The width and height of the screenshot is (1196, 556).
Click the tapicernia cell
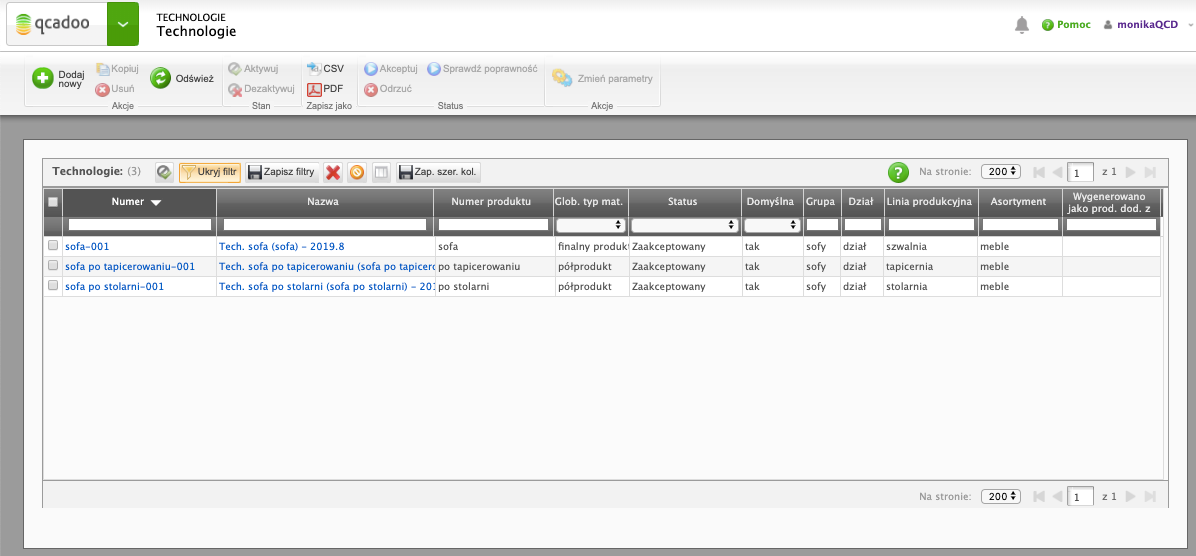tap(931, 266)
